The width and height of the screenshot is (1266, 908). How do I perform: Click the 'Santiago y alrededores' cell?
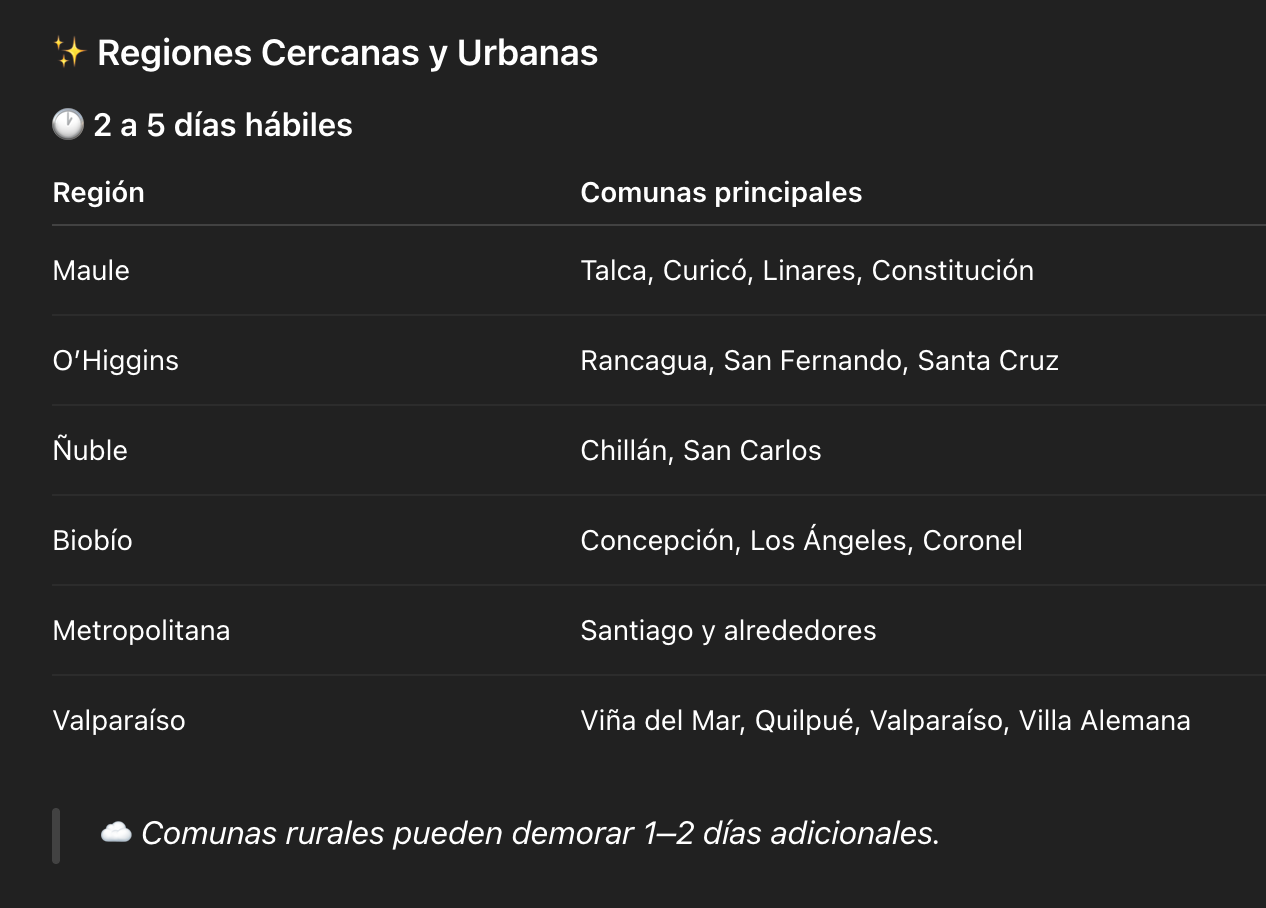(728, 630)
